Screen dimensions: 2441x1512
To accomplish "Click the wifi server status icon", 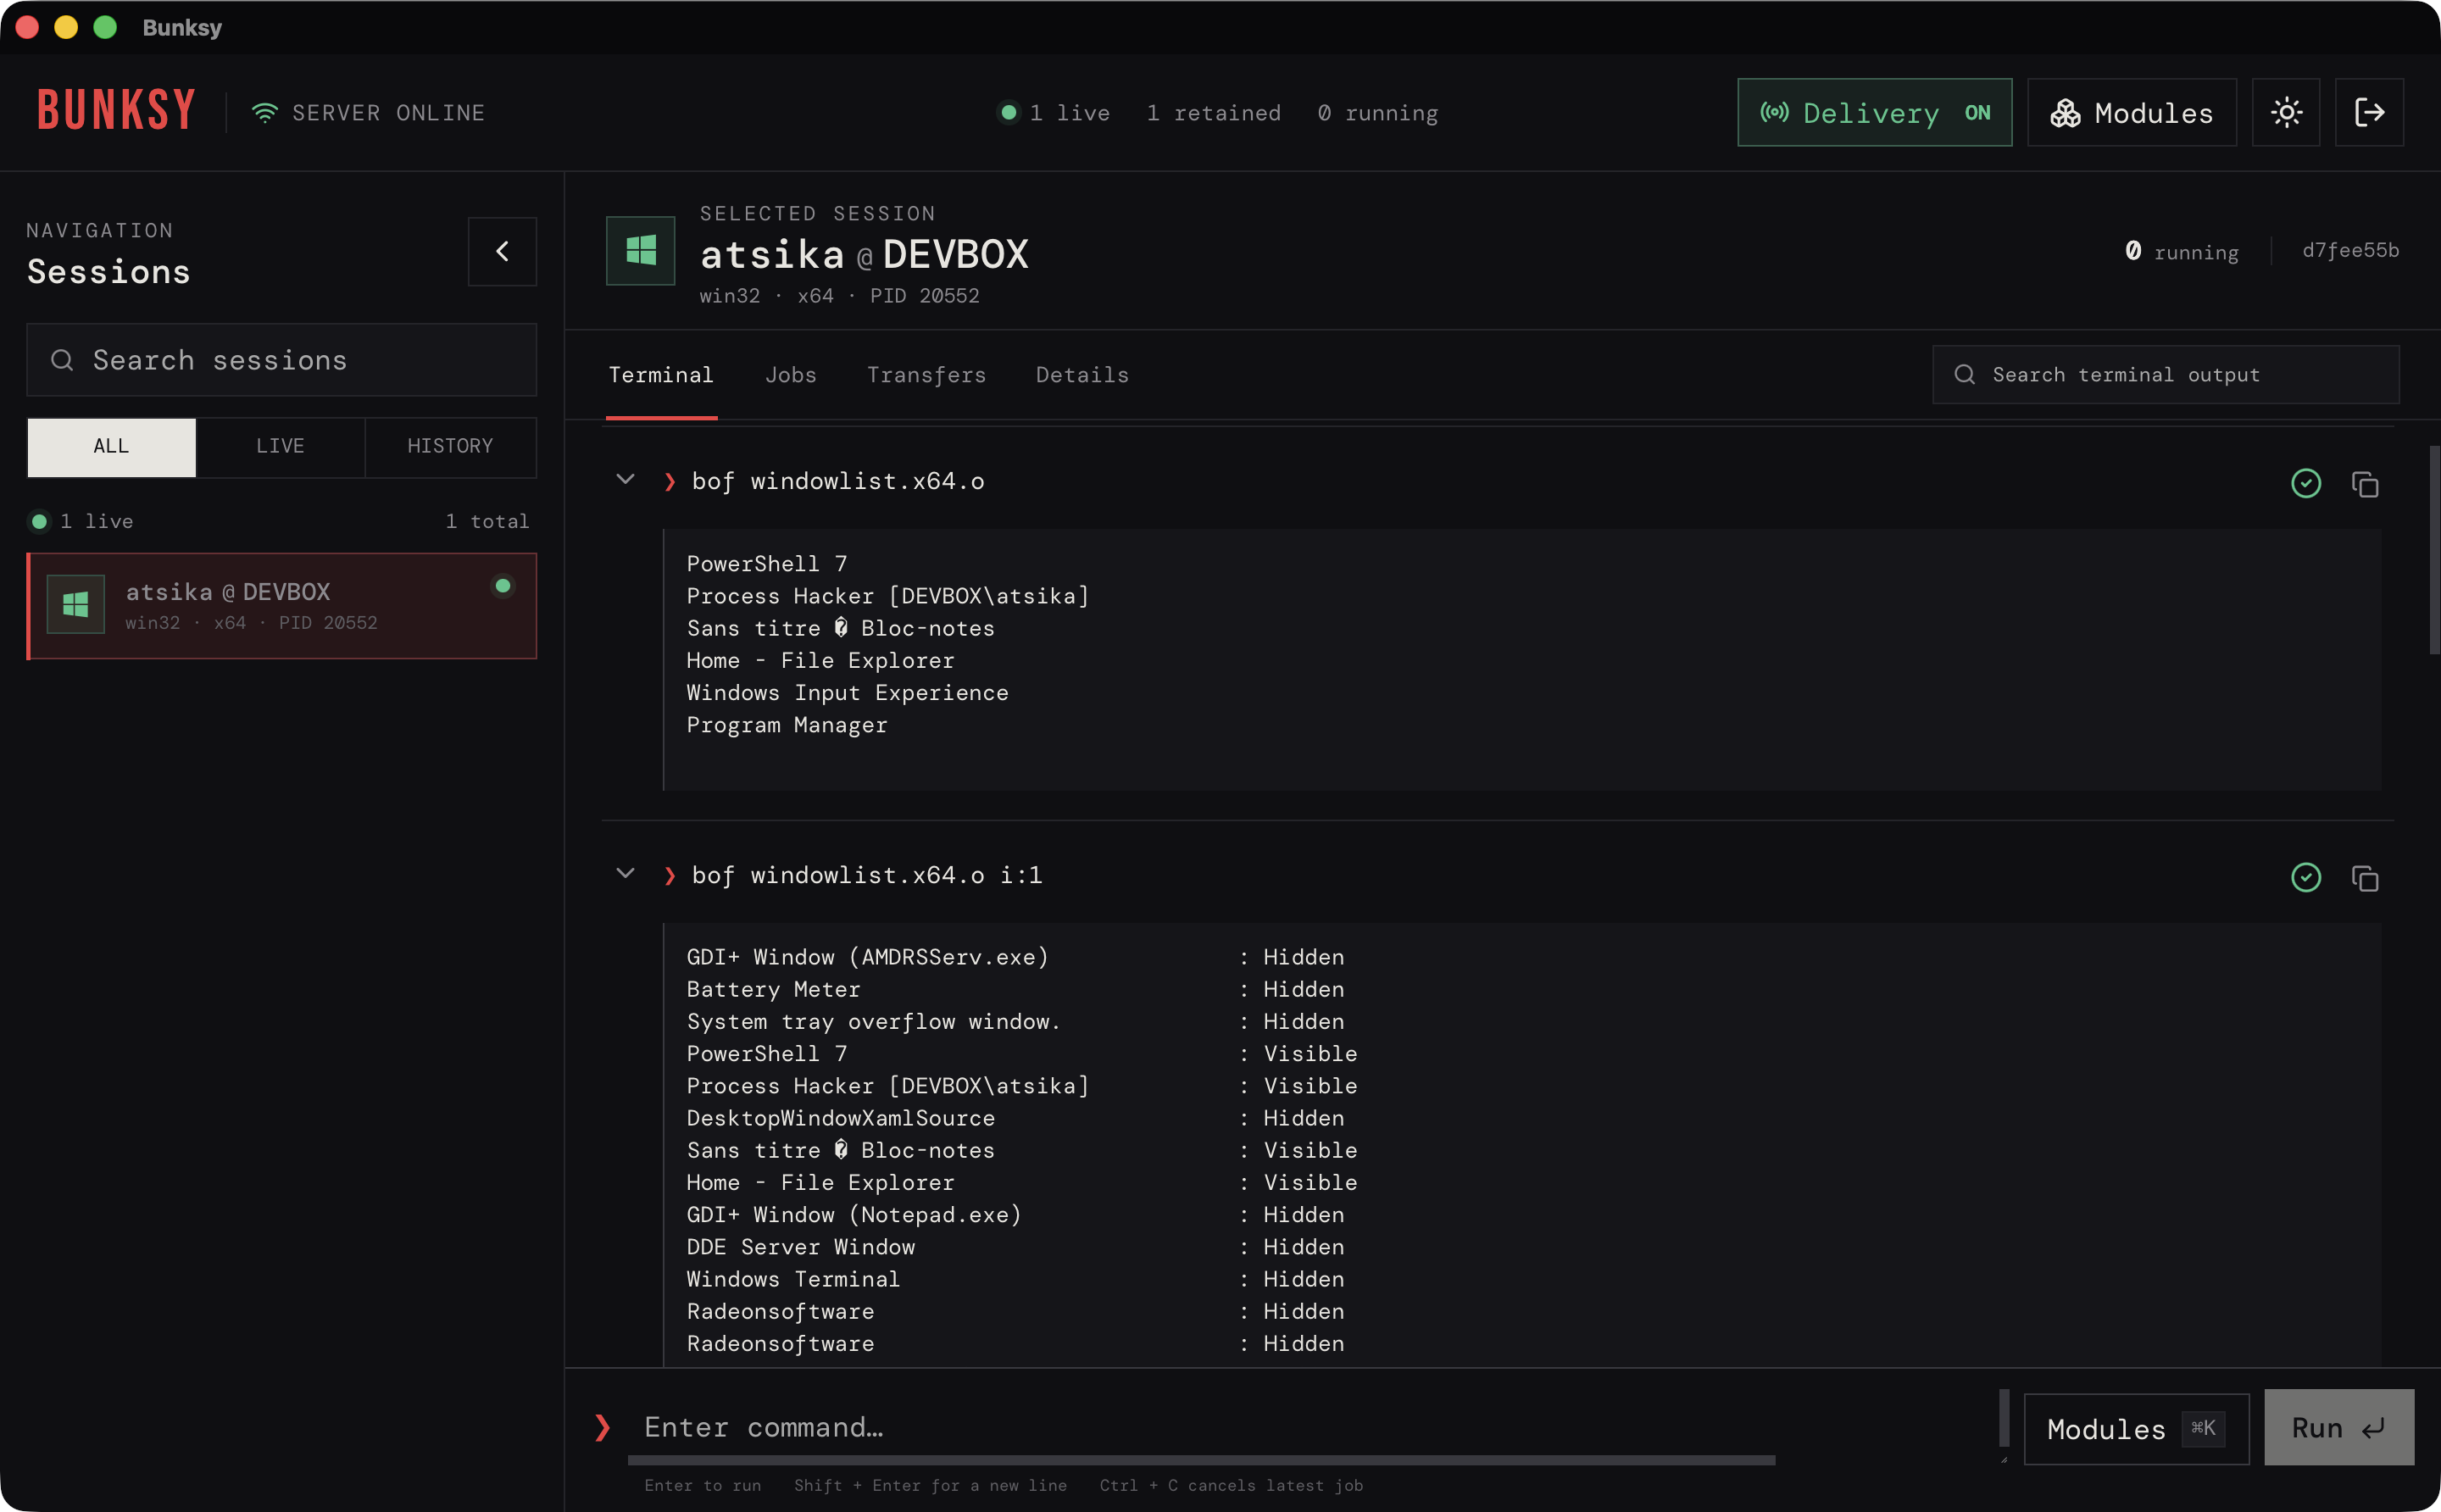I will click(x=264, y=113).
